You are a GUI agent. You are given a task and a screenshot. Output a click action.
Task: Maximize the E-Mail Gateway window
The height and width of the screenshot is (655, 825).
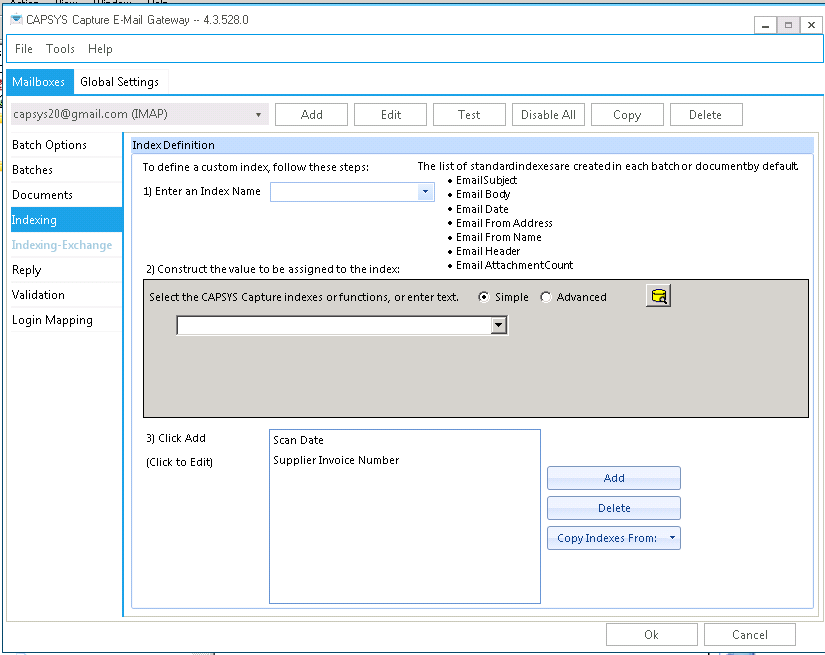click(788, 25)
